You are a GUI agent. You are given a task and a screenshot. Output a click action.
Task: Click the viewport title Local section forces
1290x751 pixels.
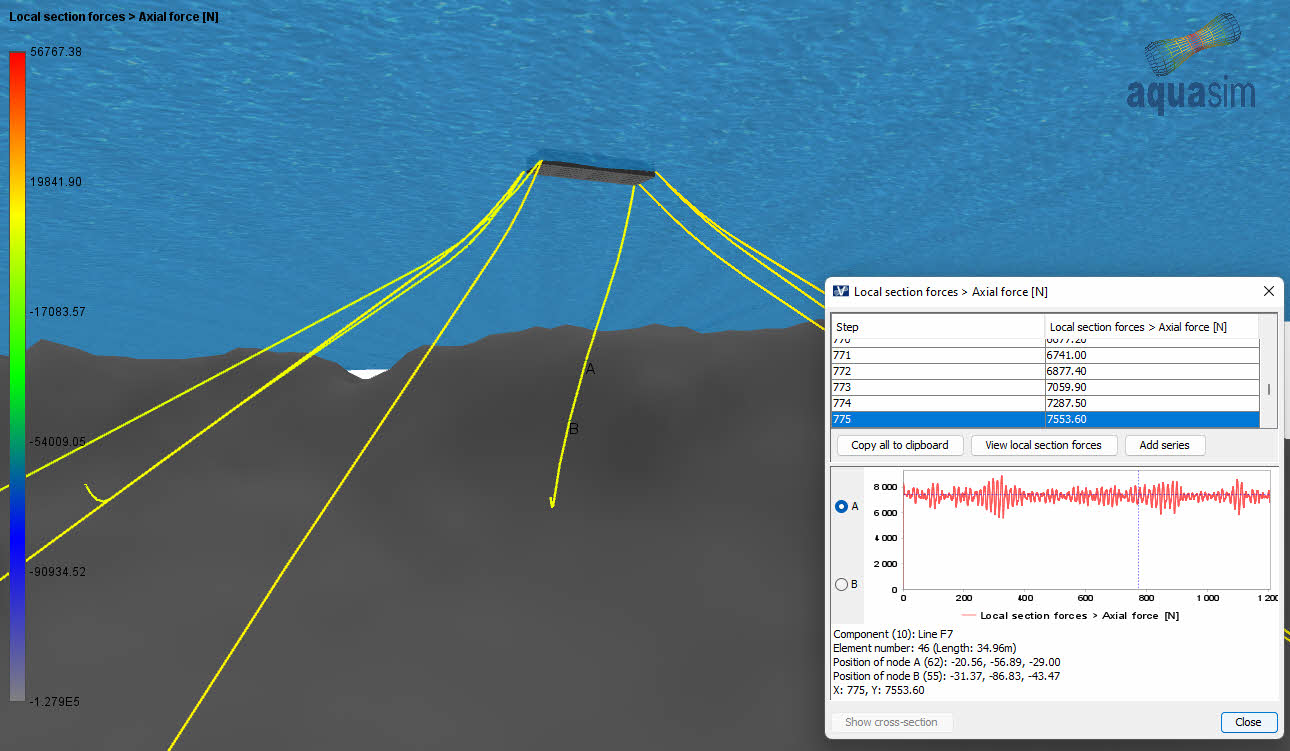click(x=114, y=17)
